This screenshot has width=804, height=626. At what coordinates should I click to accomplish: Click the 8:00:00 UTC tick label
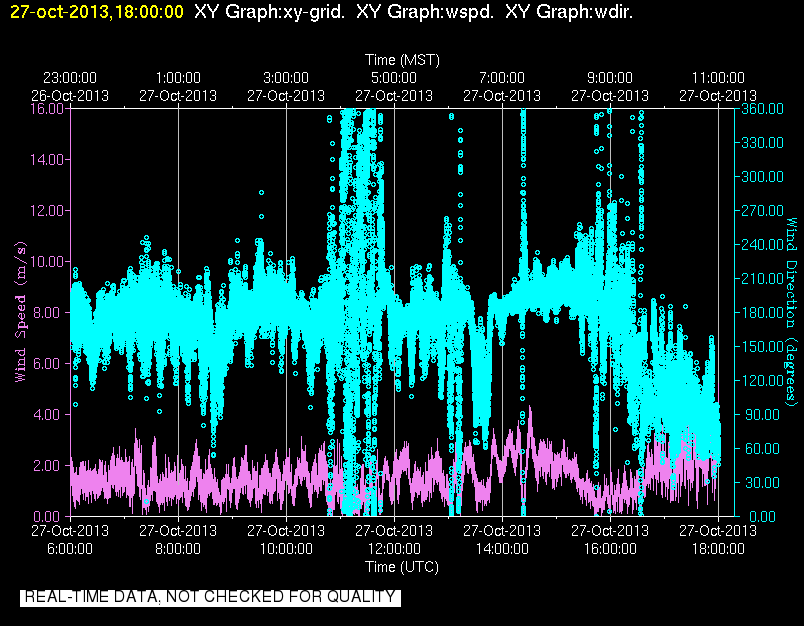tap(178, 549)
